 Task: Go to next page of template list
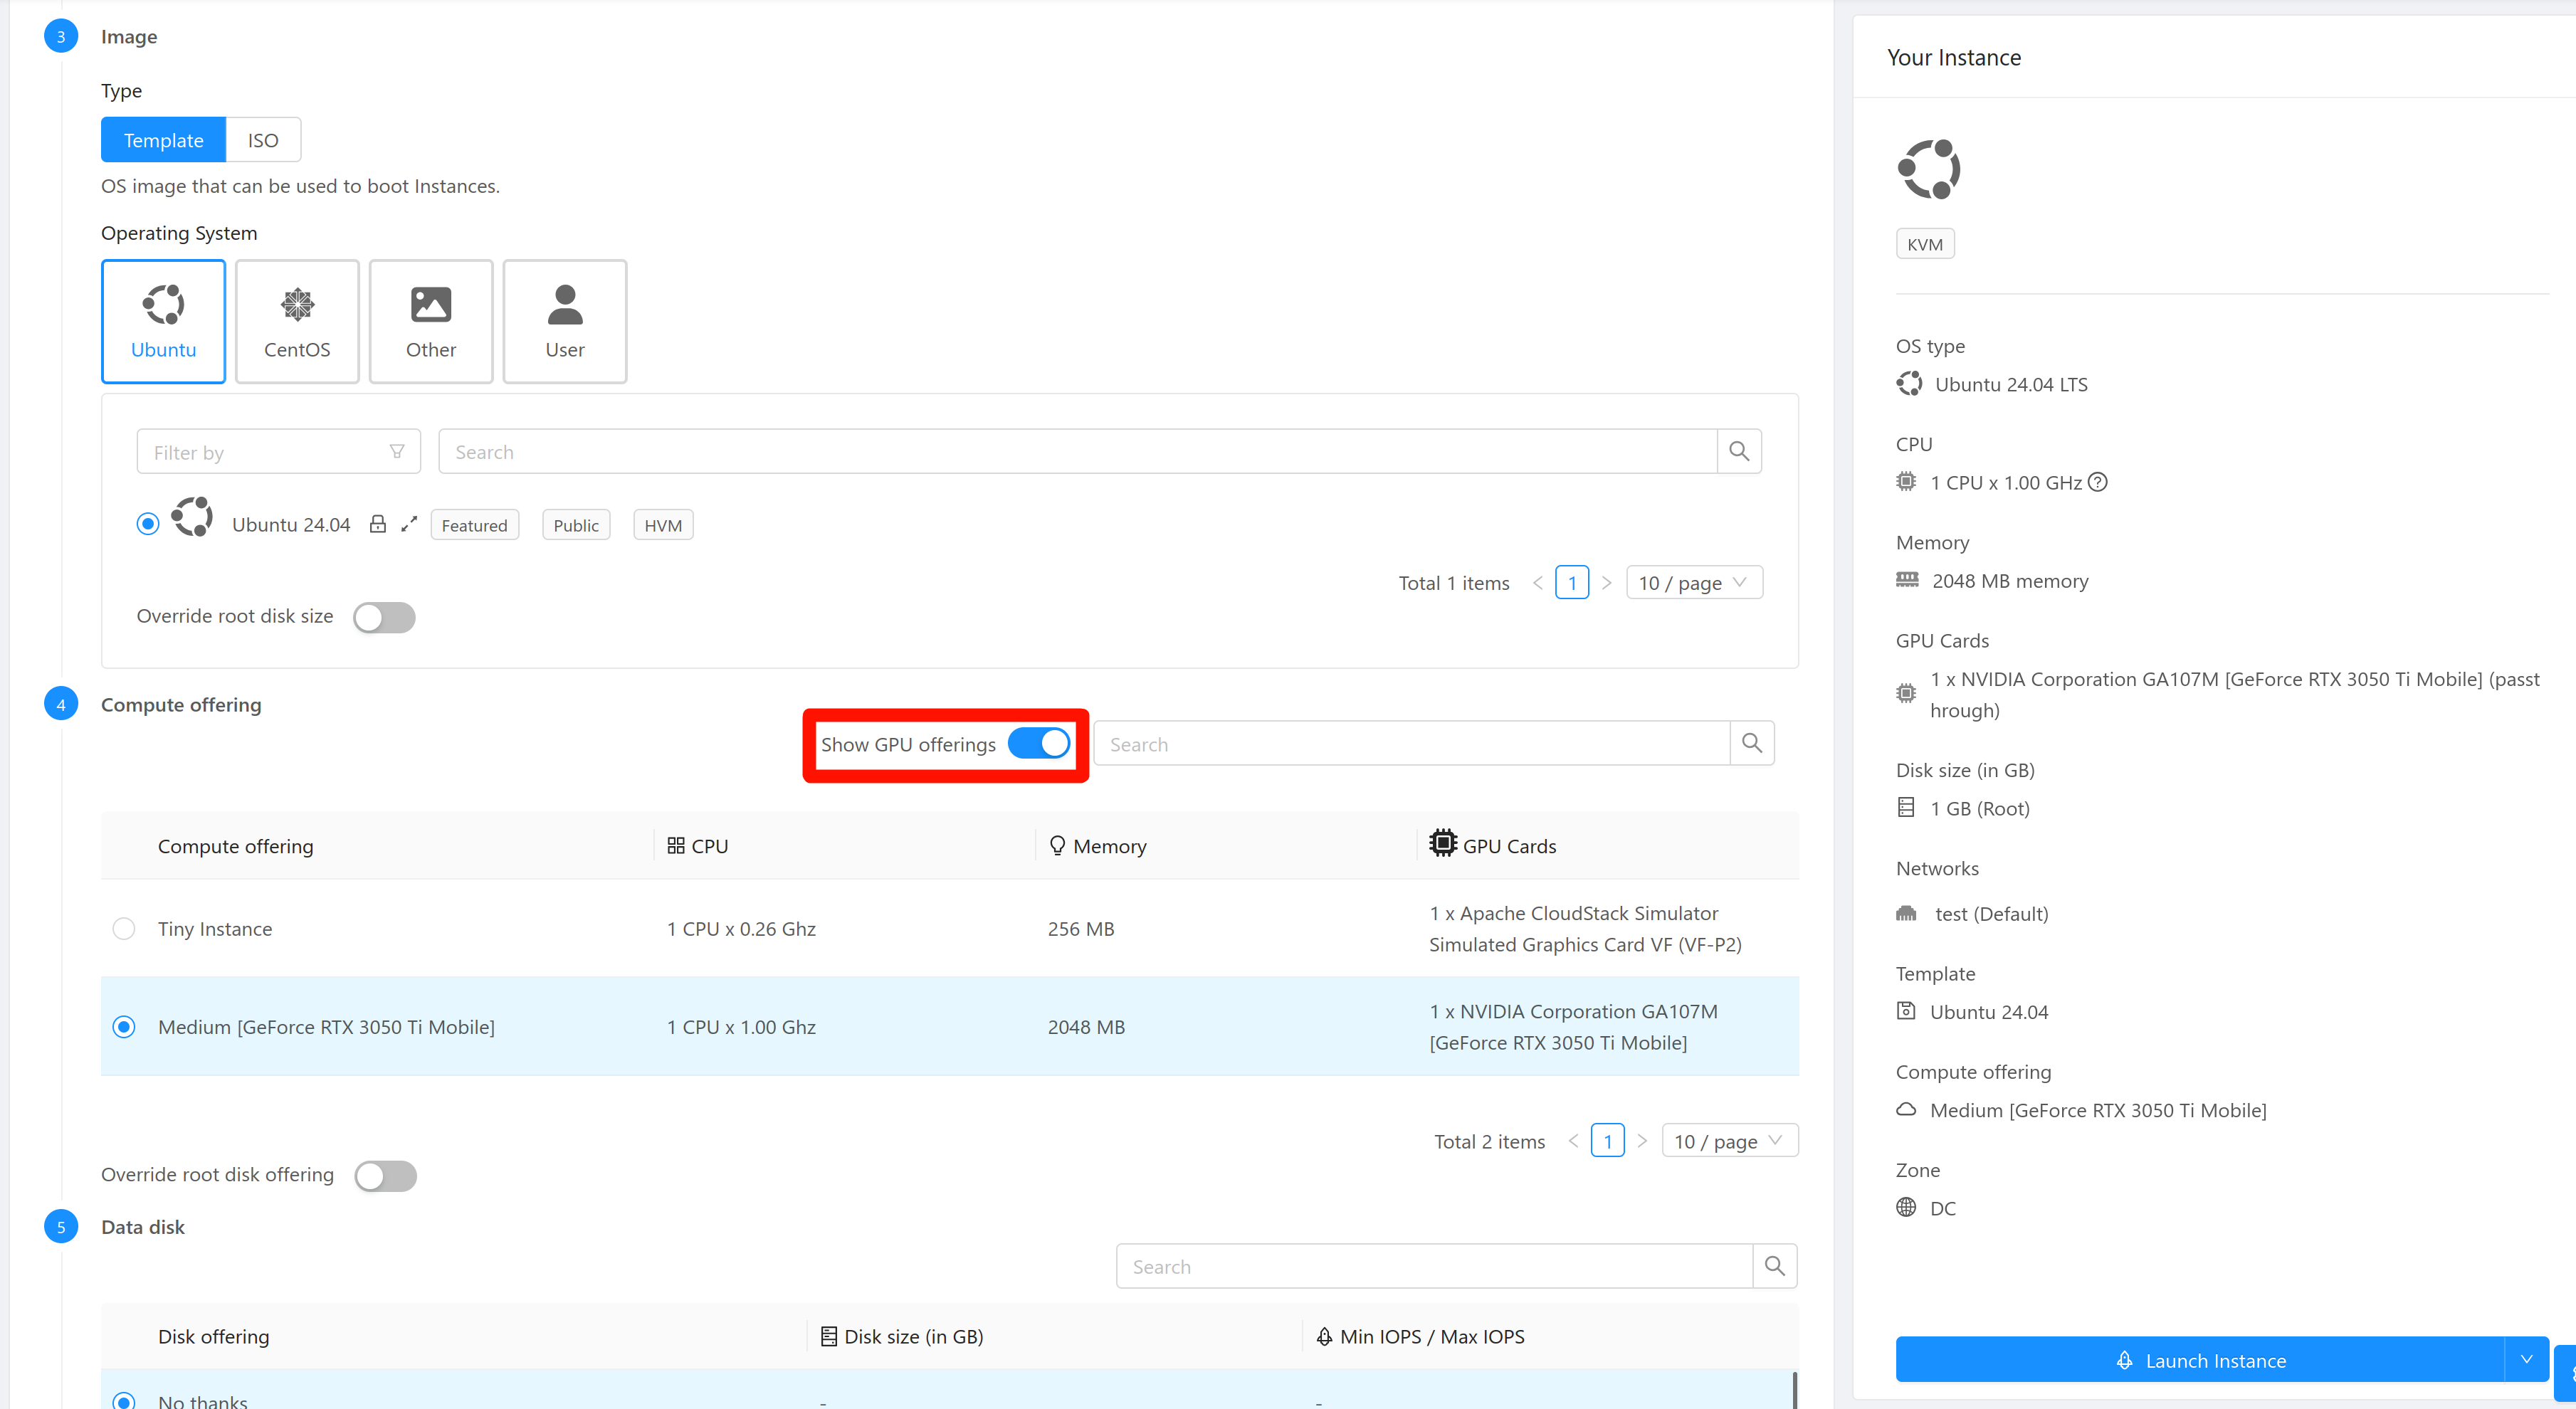1607,582
